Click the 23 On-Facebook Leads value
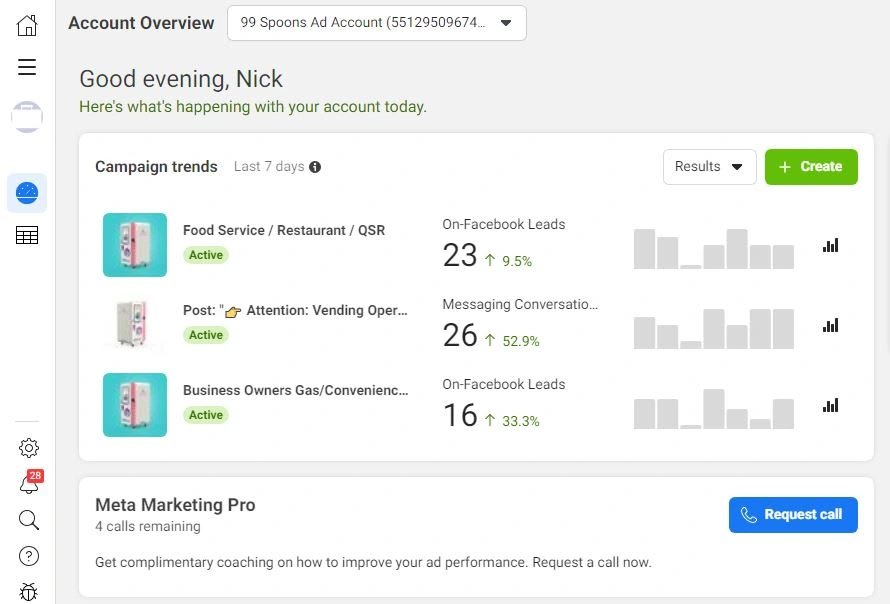Image resolution: width=890 pixels, height=604 pixels. [460, 255]
